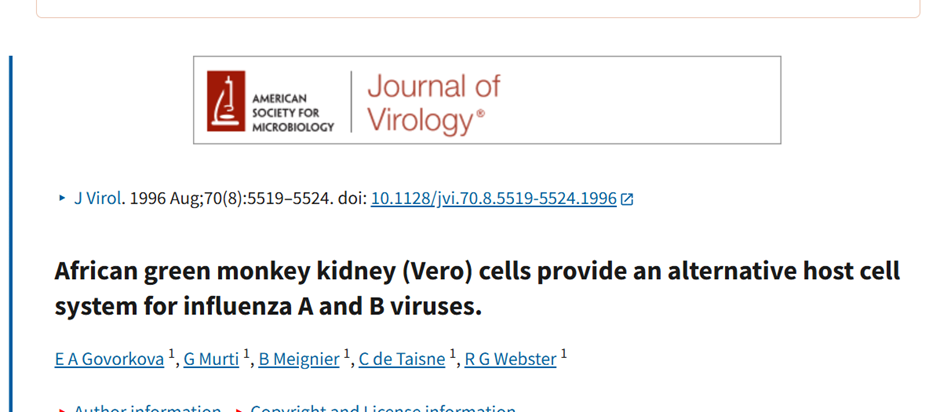Open the DOI link 10.1128/jvi.70.8.5519-5524.1996
This screenshot has width=940, height=412.
493,198
